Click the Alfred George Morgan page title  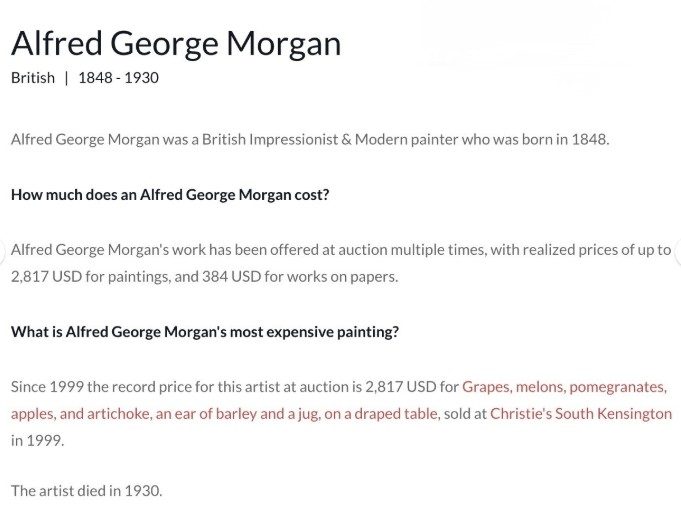pos(176,44)
